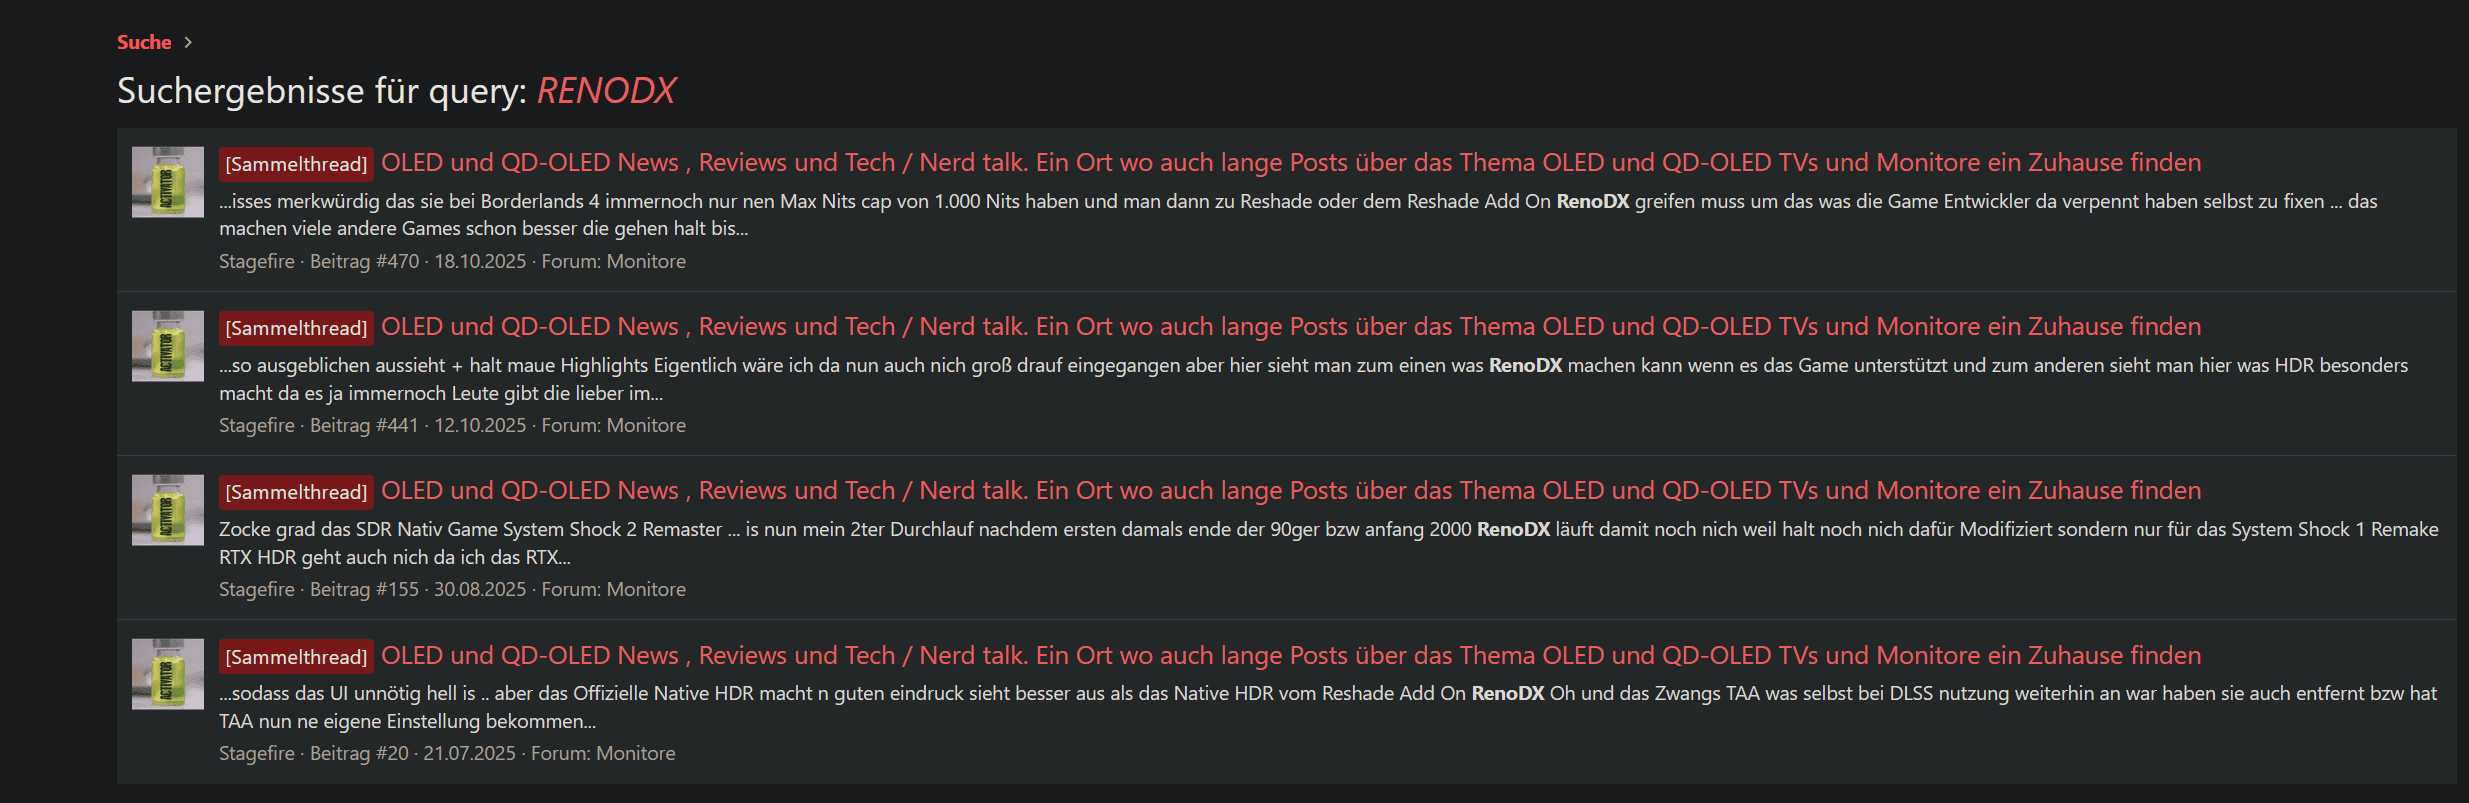Open the Monitore forum from the second result
The width and height of the screenshot is (2469, 803).
[645, 425]
